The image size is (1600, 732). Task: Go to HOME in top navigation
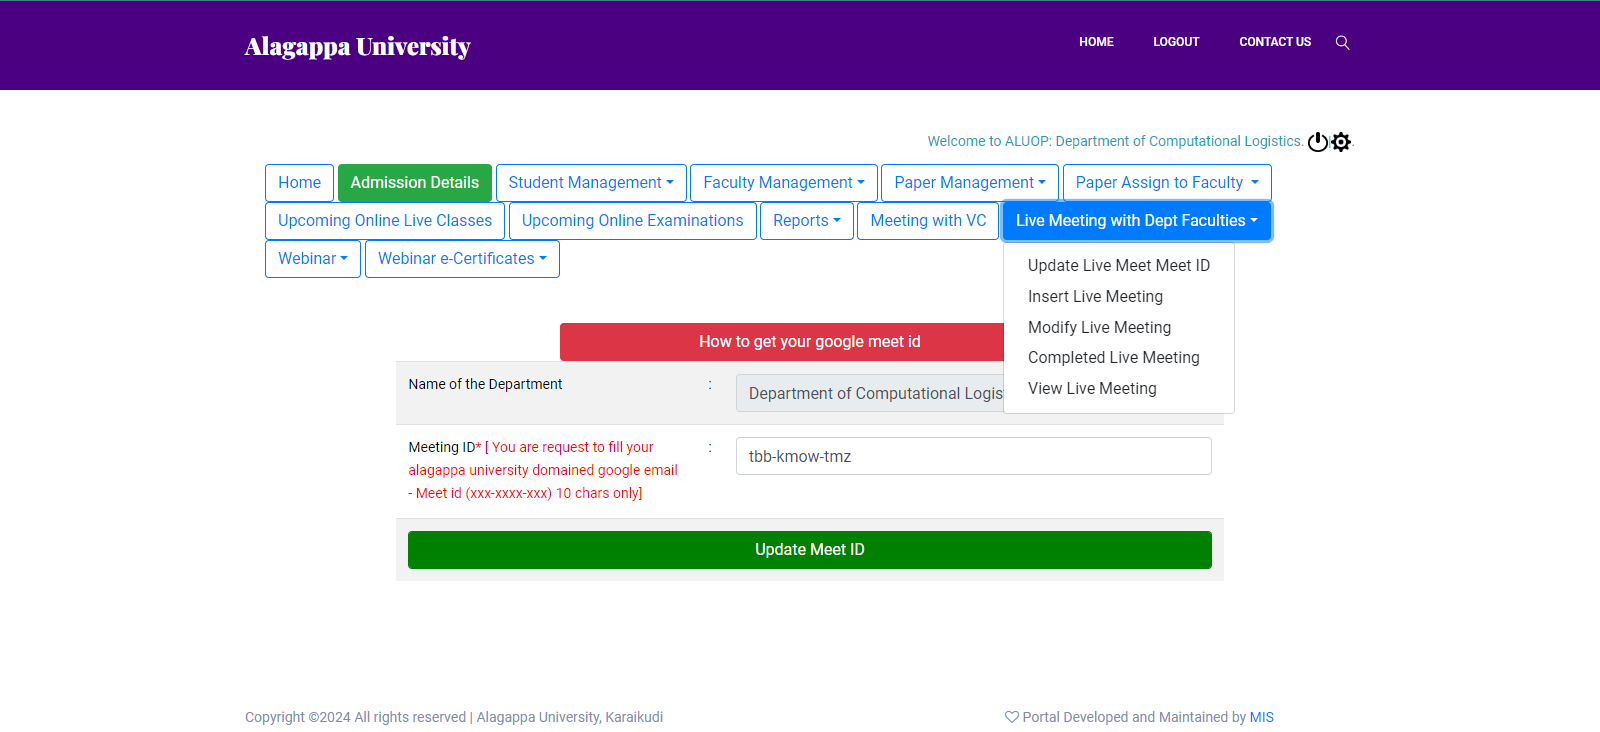tap(1096, 42)
